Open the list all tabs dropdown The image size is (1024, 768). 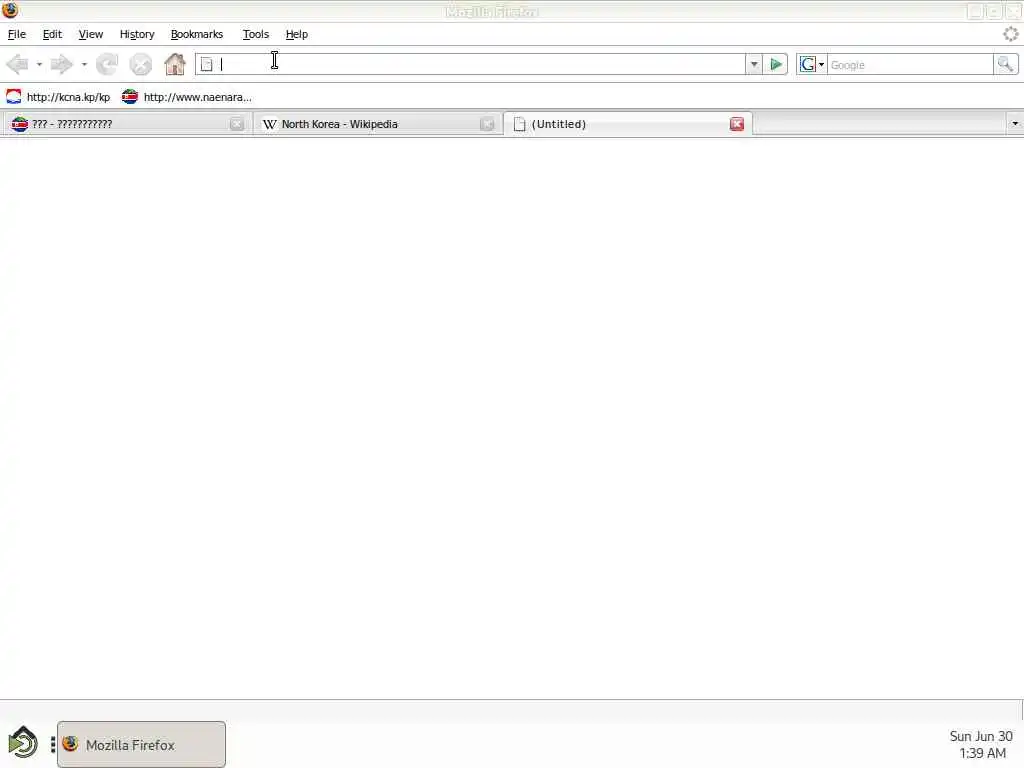1015,124
